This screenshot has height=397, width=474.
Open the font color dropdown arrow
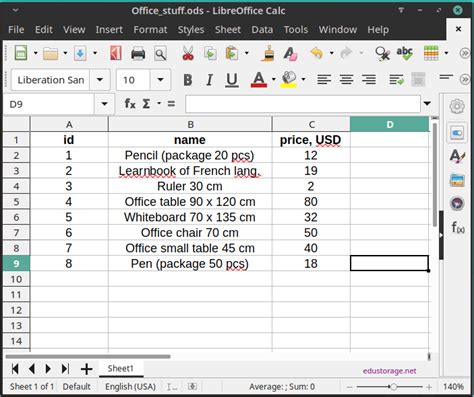[x=274, y=79]
